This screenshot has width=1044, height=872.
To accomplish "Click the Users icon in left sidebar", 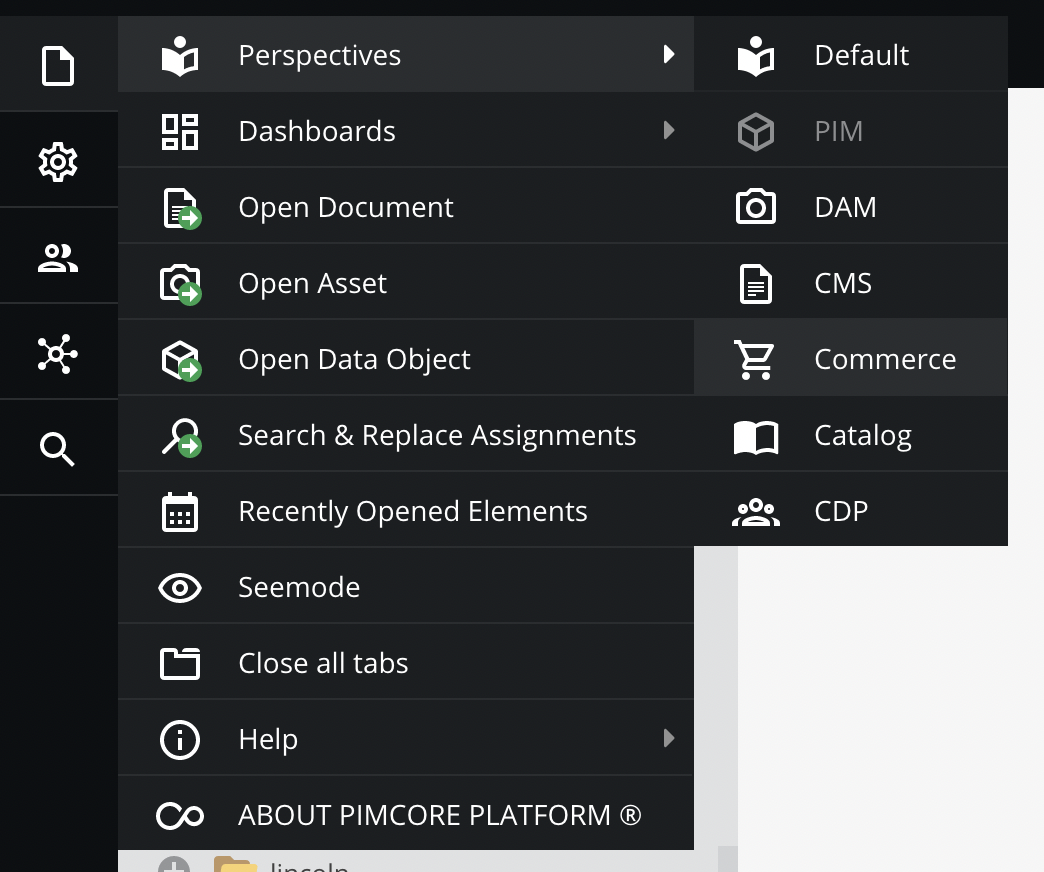I will click(57, 257).
